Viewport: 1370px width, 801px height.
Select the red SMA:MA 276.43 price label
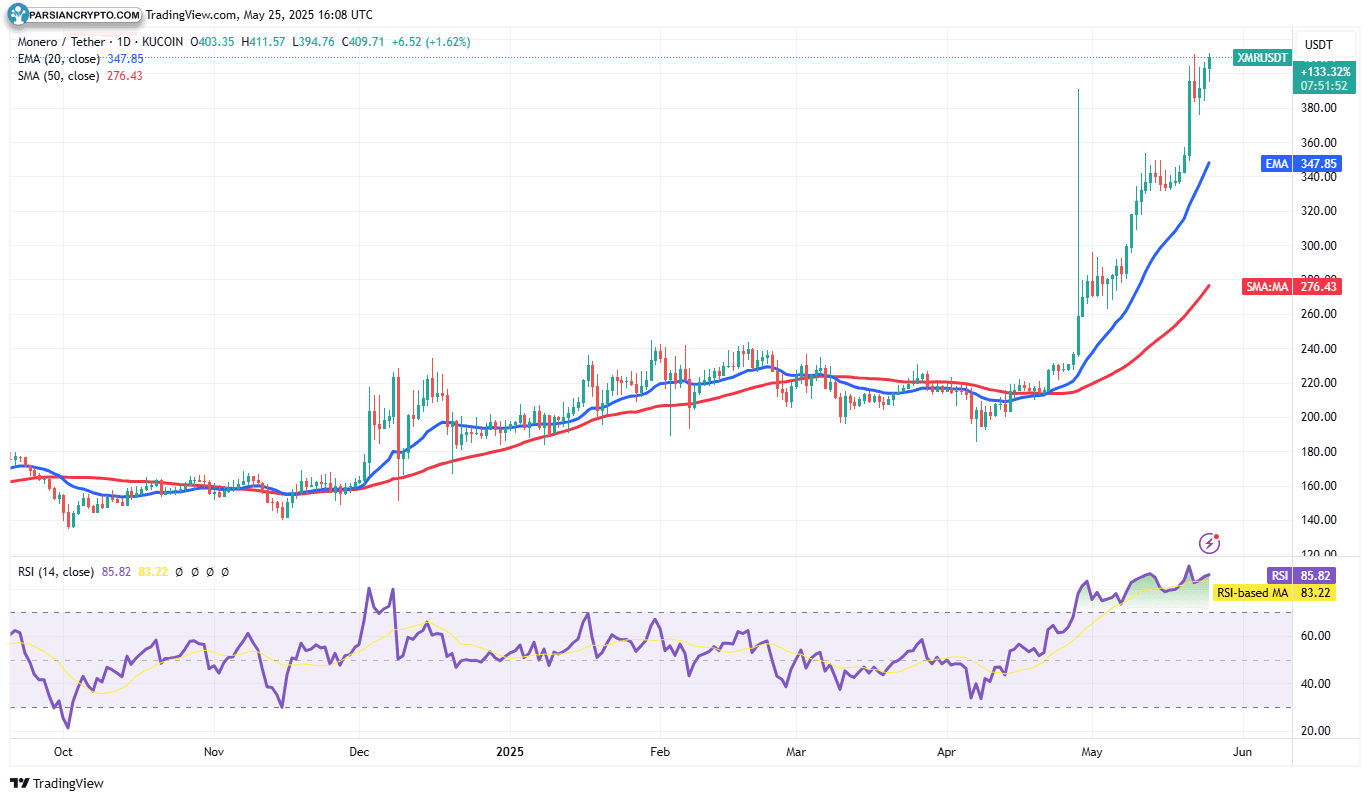click(1294, 286)
